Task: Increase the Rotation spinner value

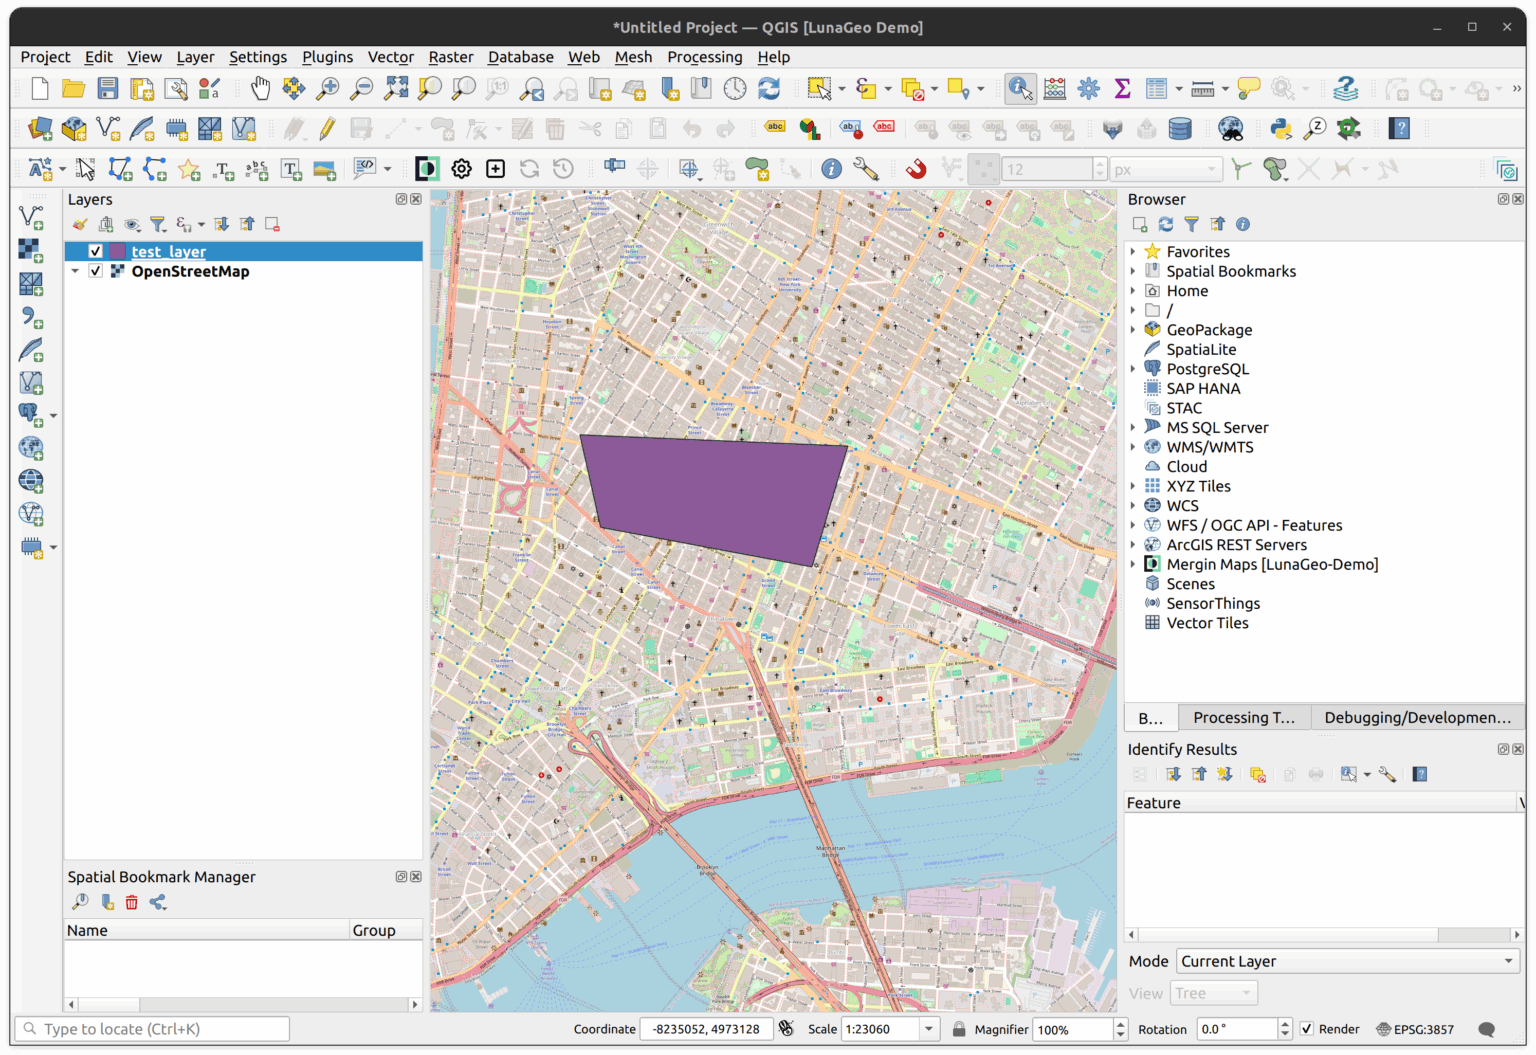Action: (1285, 1023)
